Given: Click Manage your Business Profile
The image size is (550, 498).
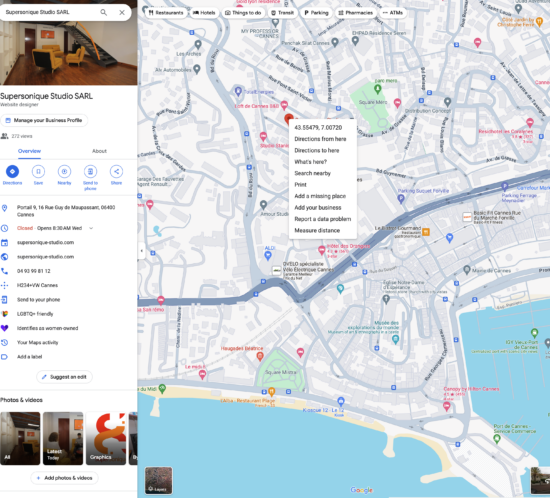Looking at the screenshot, I should [x=44, y=120].
